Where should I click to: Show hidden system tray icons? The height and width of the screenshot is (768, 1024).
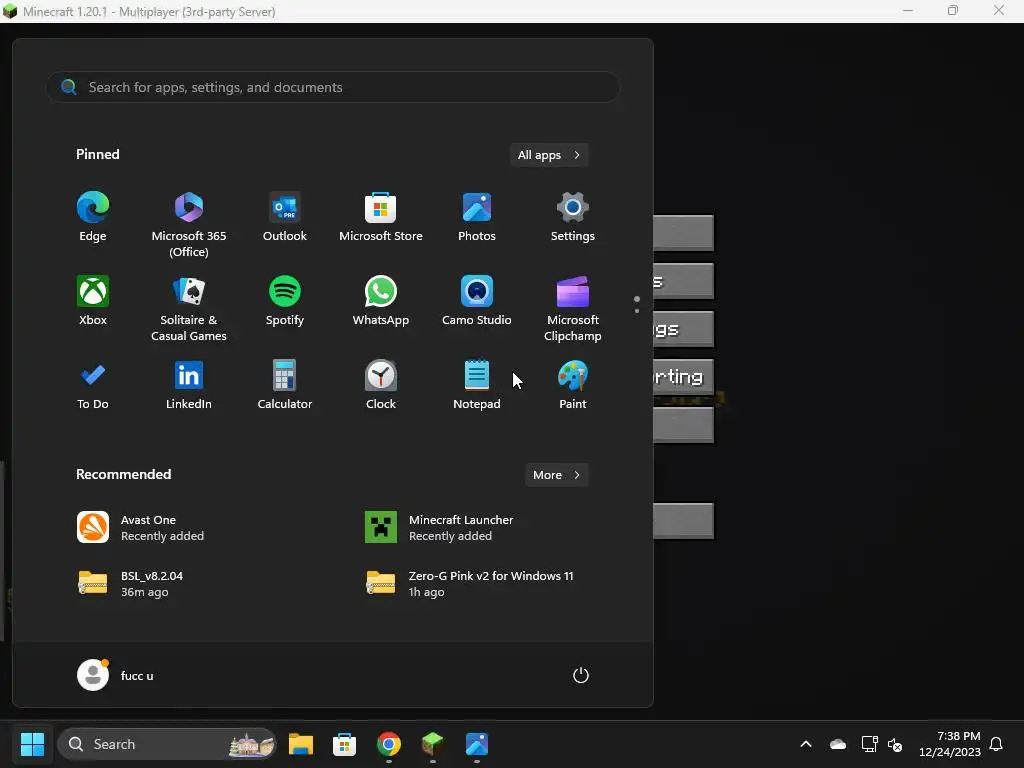[x=806, y=744]
